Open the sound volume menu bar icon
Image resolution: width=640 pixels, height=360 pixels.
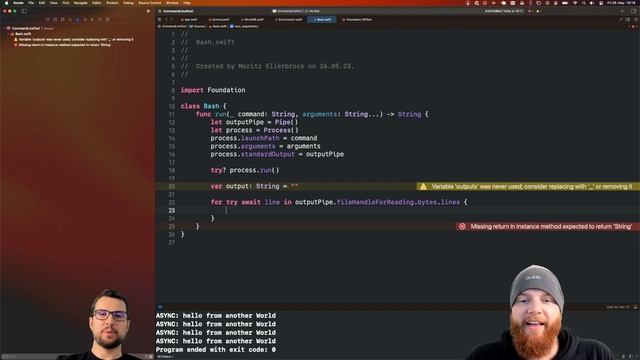pyautogui.click(x=592, y=3)
